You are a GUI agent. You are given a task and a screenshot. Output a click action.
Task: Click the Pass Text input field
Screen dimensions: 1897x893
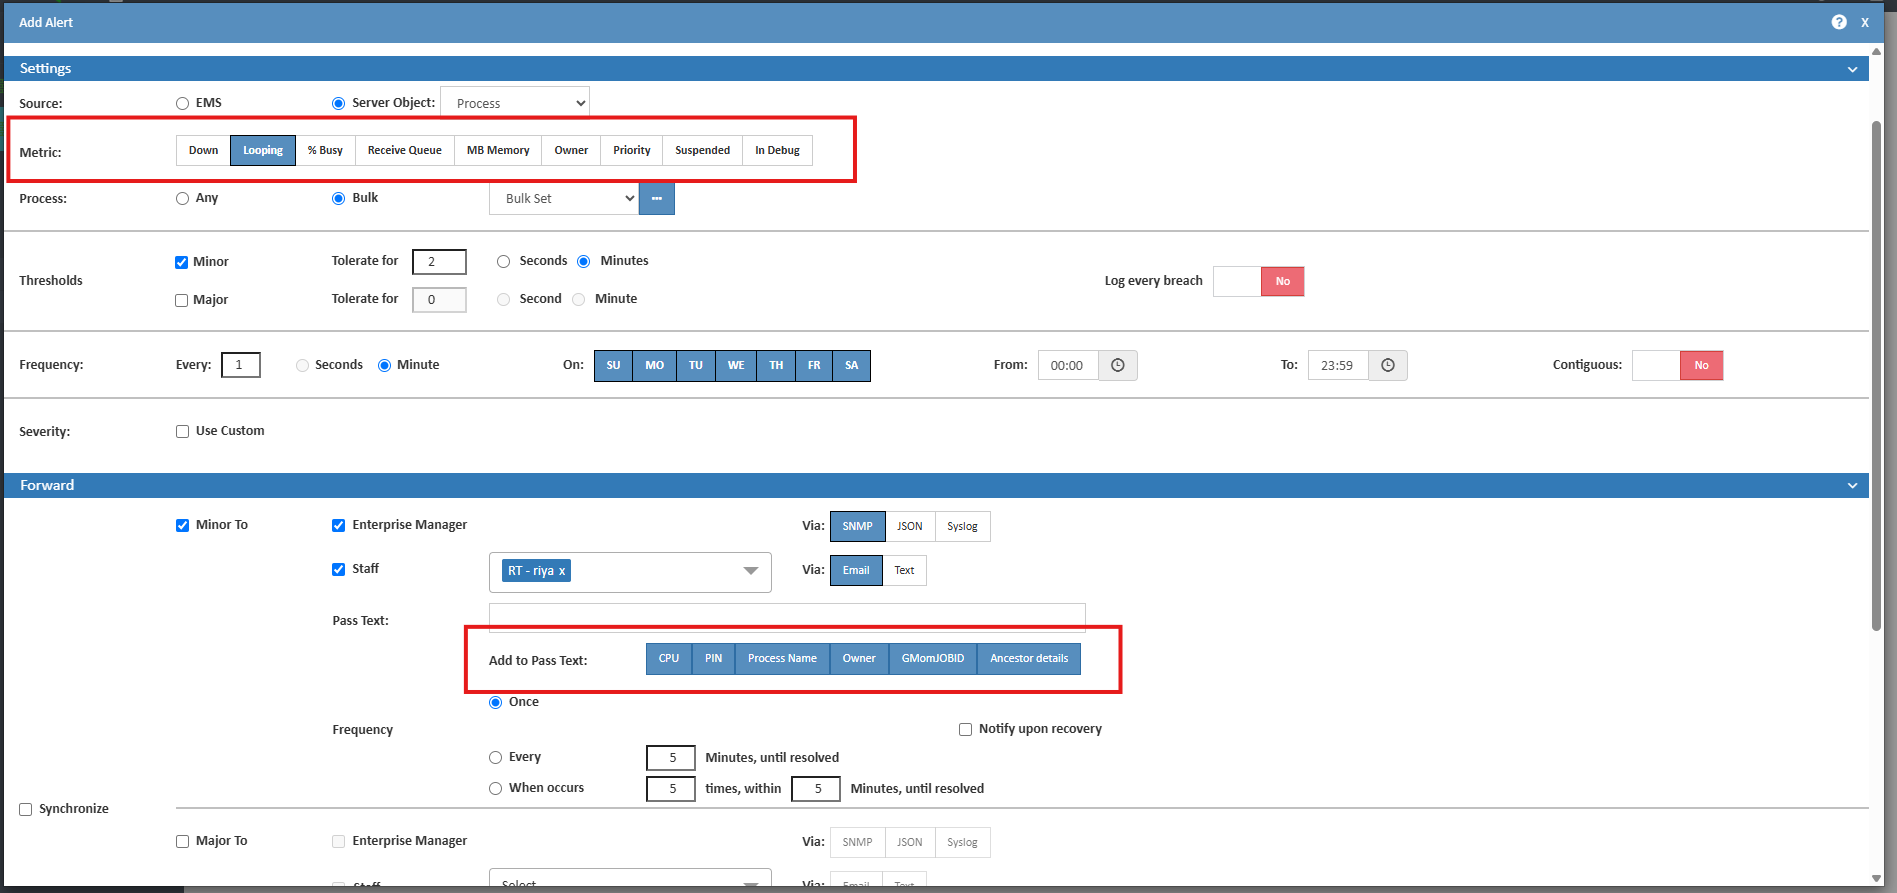(786, 616)
